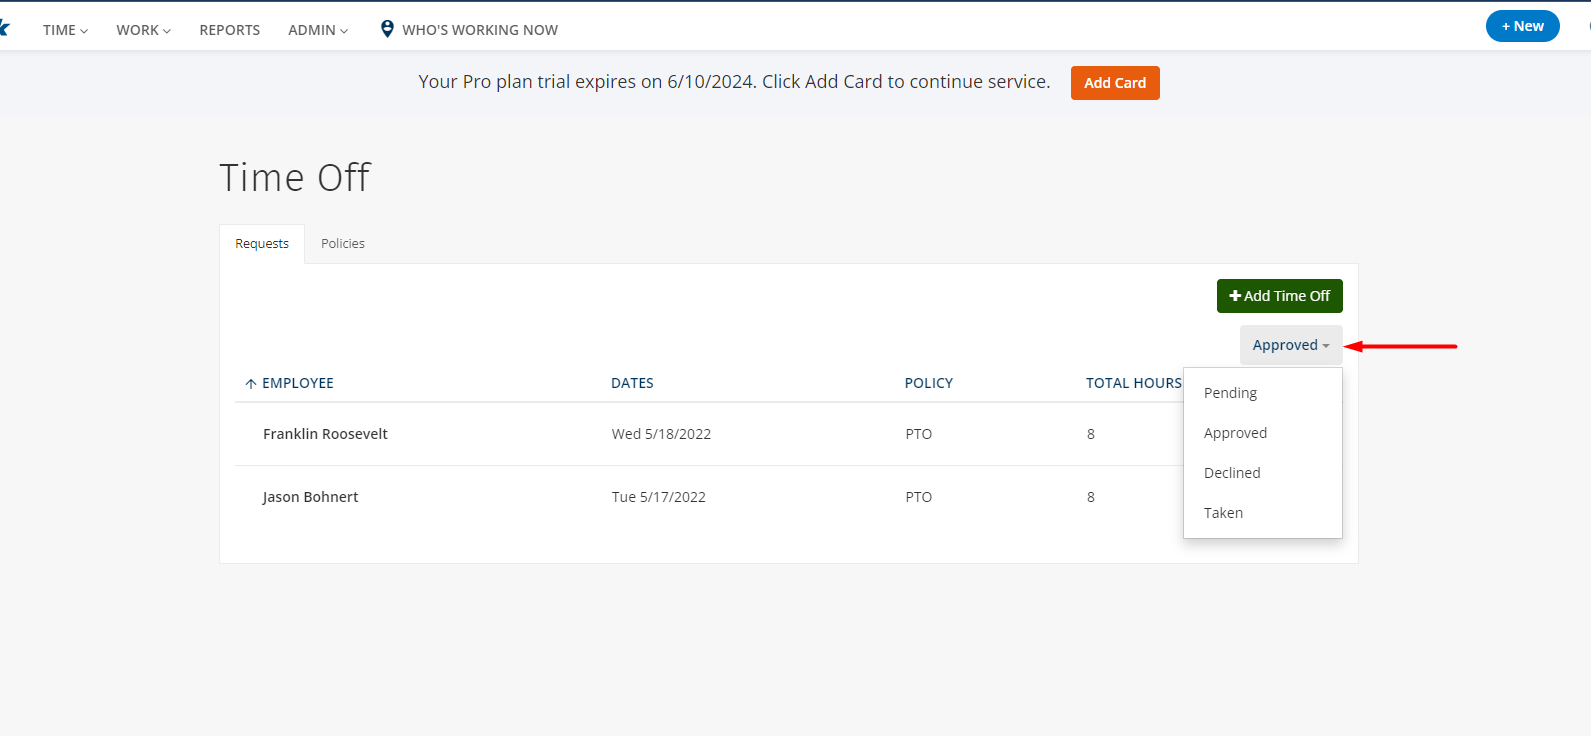Open the WORK menu dropdown
The image size is (1591, 736).
tap(143, 30)
